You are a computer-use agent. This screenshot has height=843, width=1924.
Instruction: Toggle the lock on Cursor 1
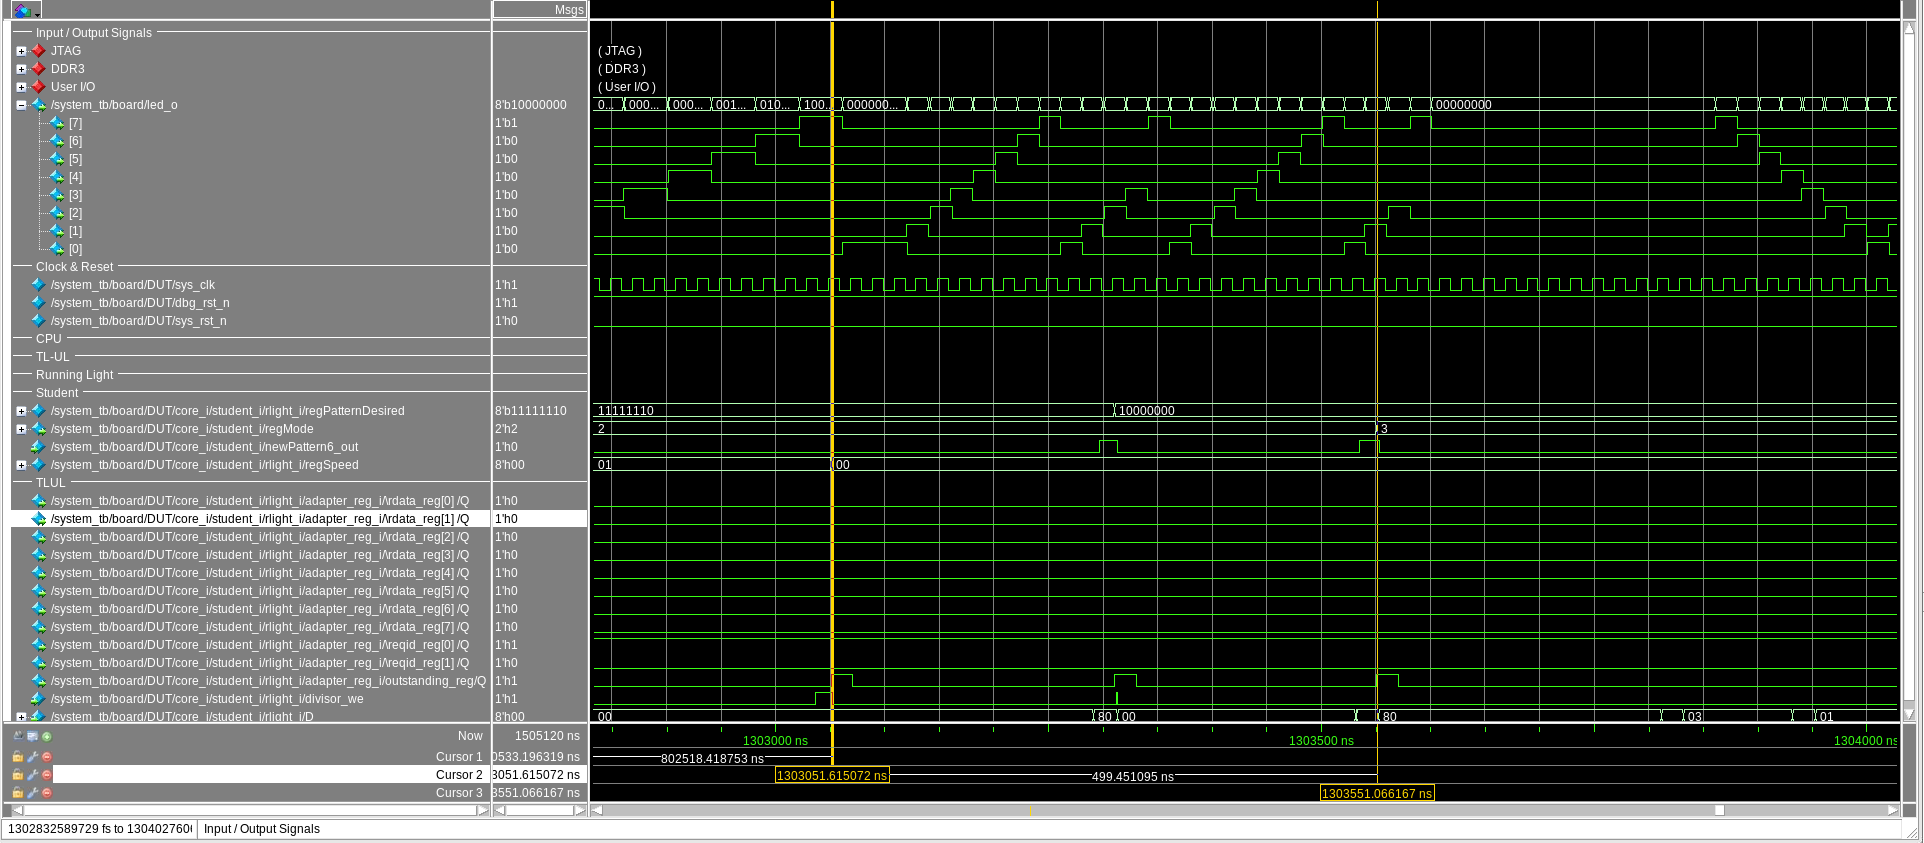(18, 757)
